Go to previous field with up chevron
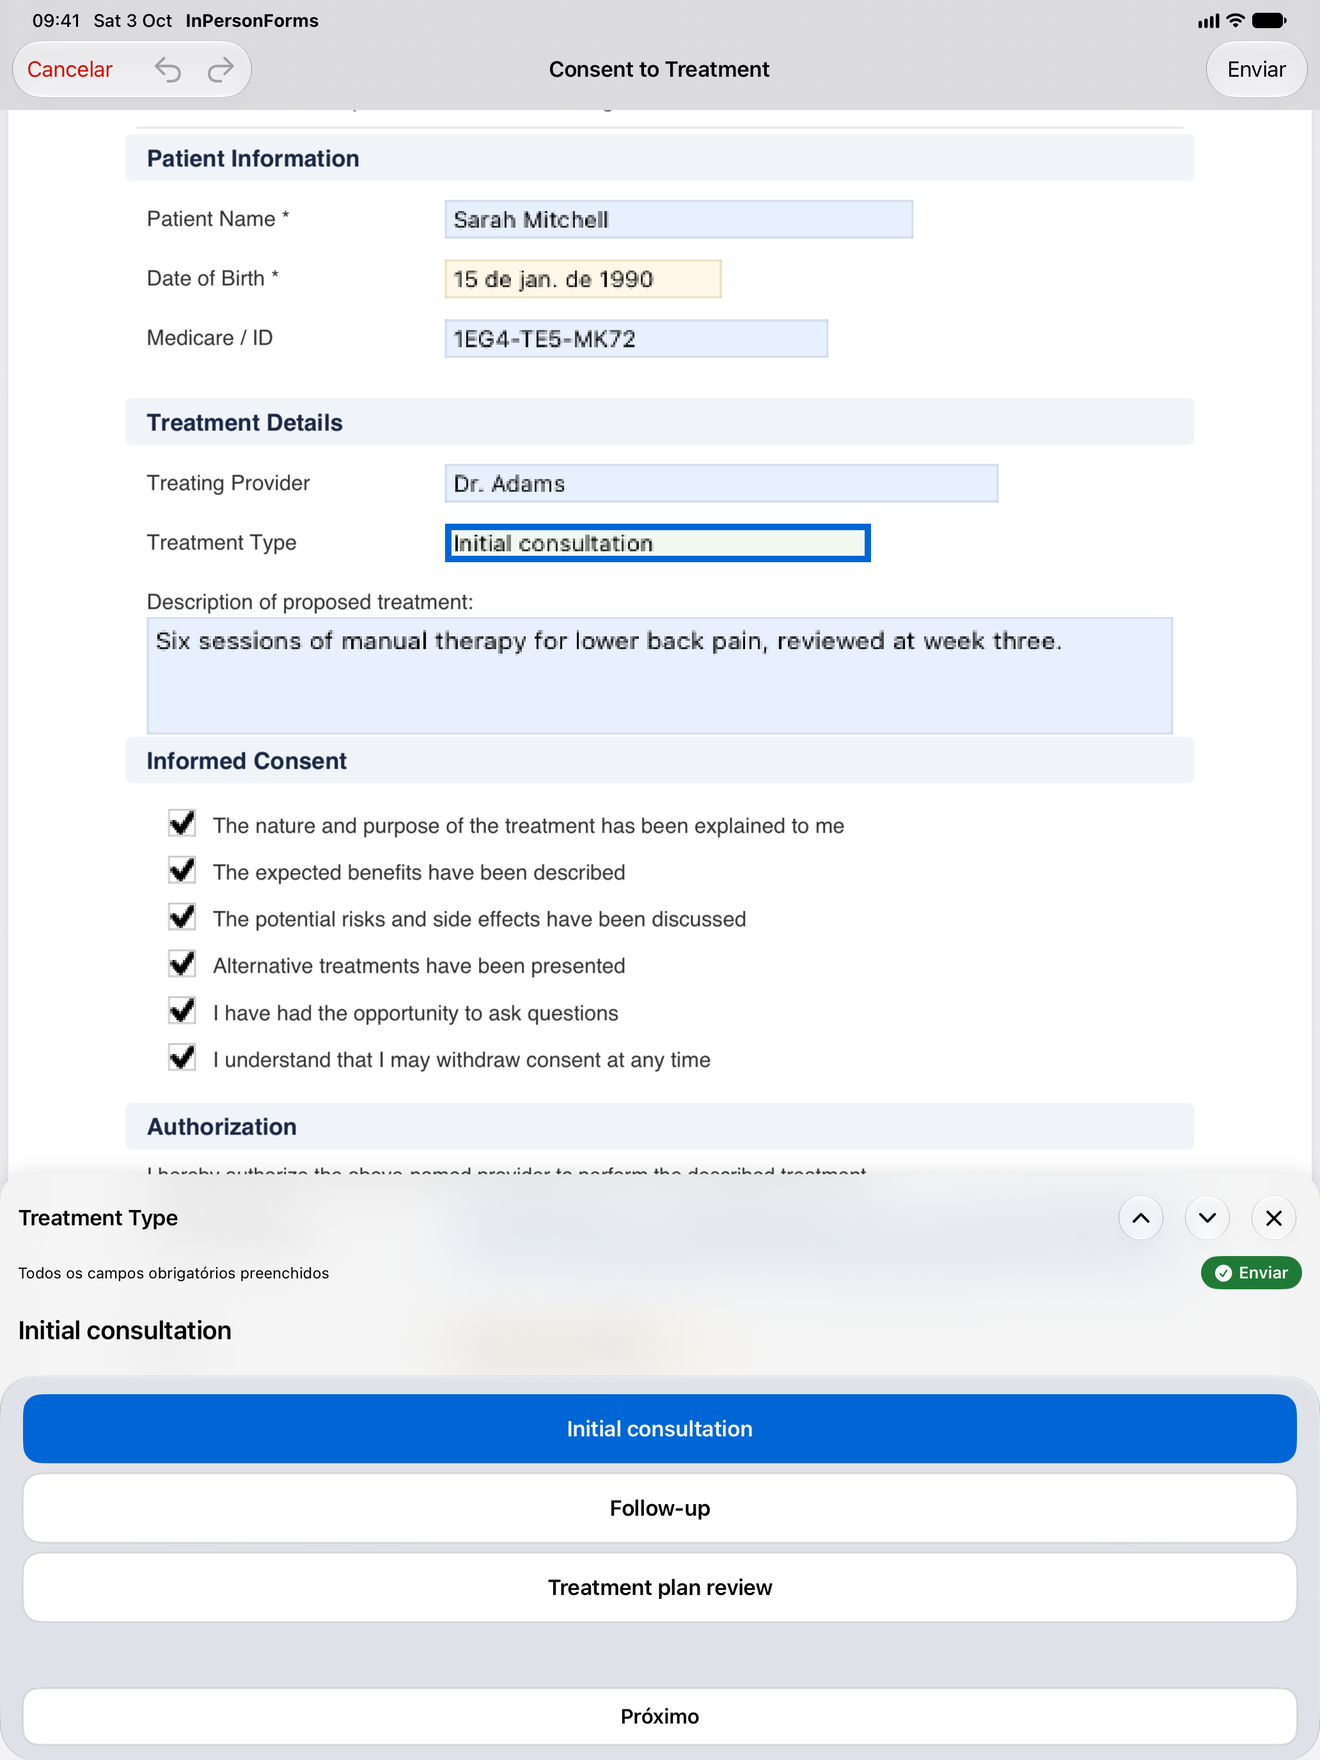 click(1140, 1218)
